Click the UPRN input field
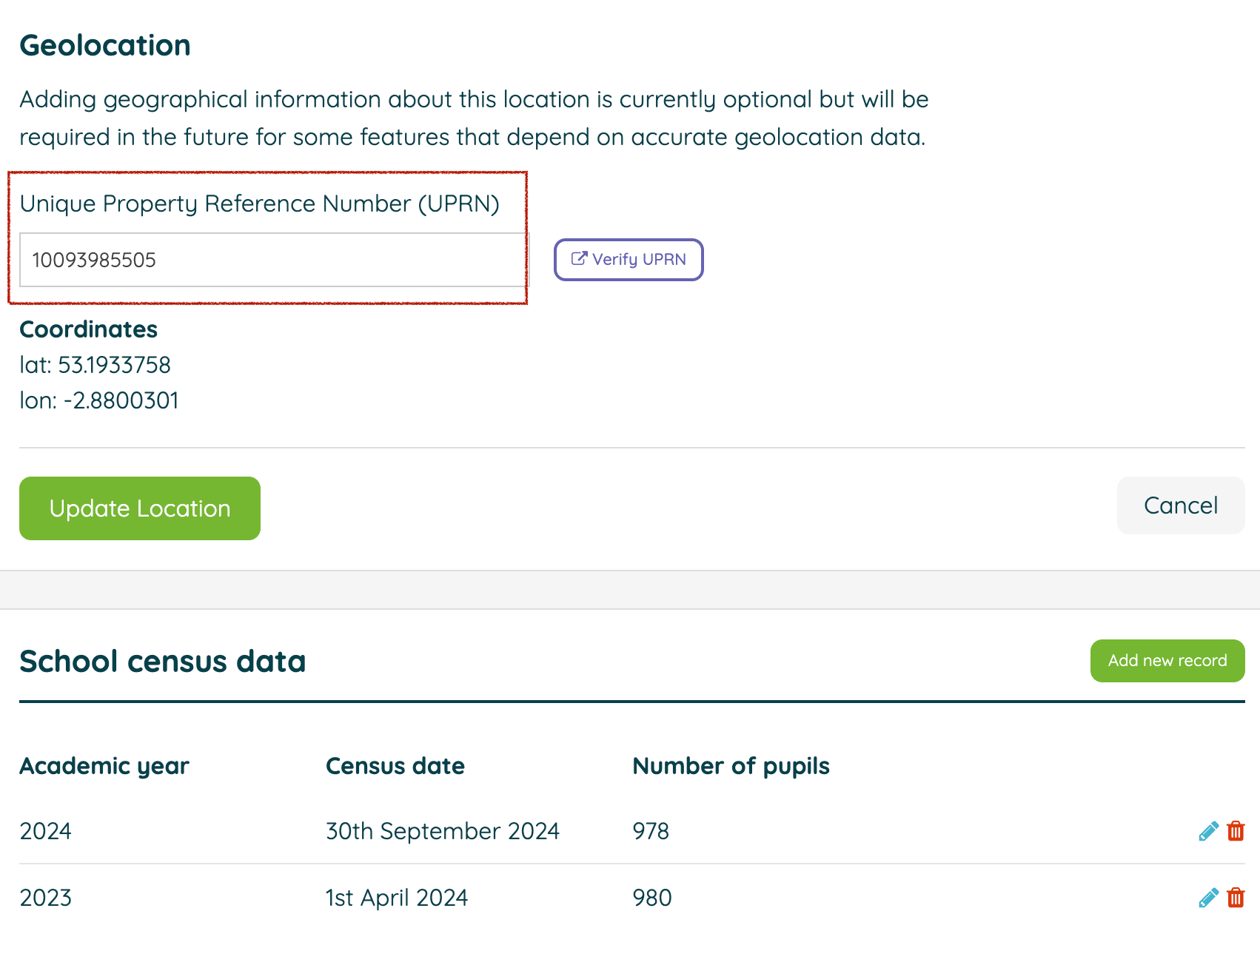This screenshot has width=1260, height=968. click(x=273, y=260)
